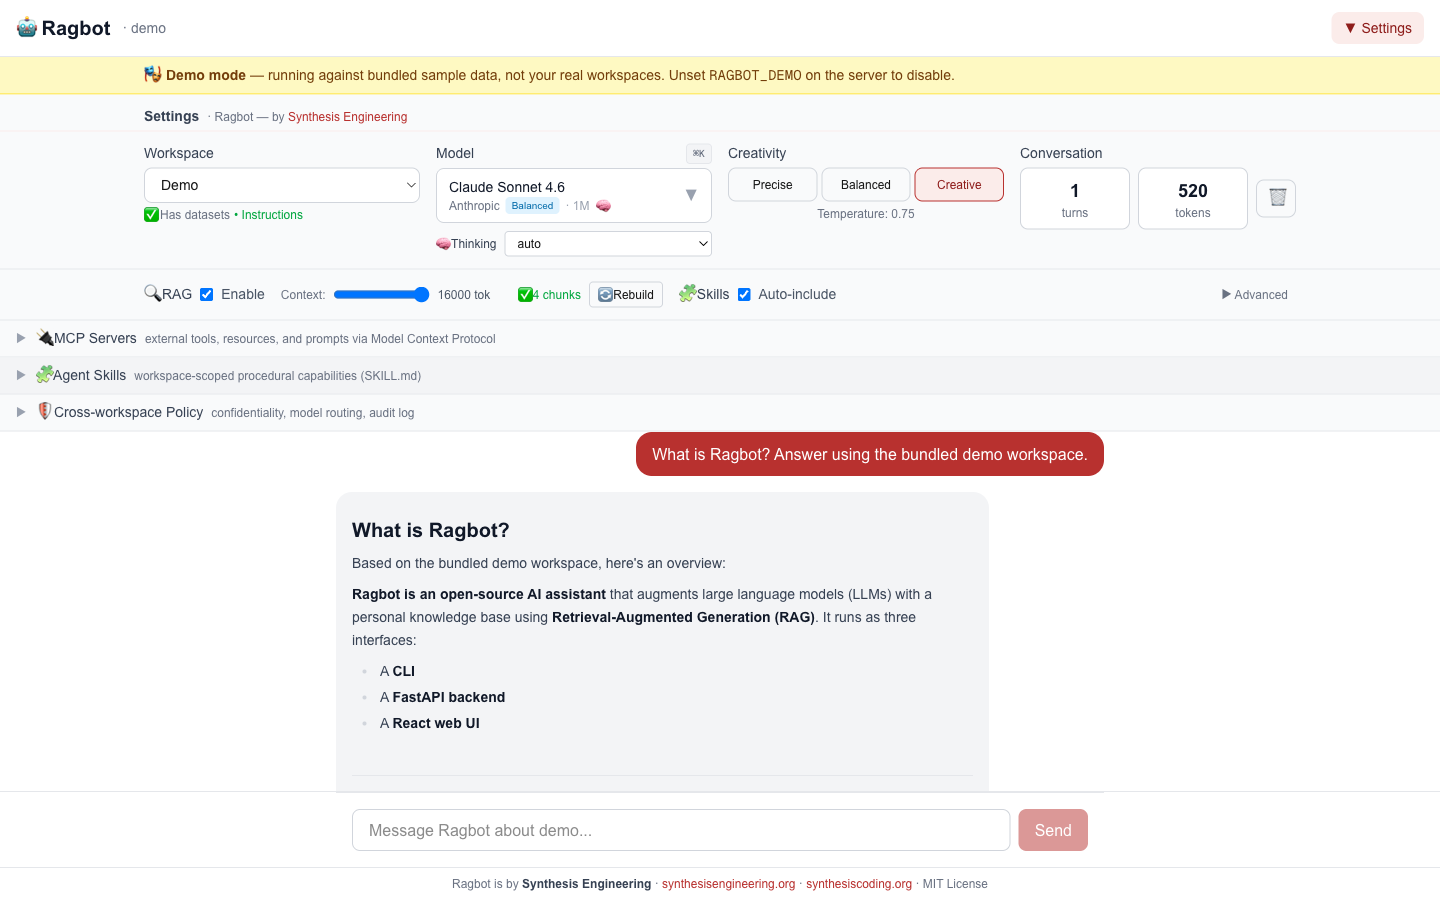Viewport: 1440px width, 900px height.
Task: Click the brain icon in Claude Sonnet model row
Action: [604, 206]
